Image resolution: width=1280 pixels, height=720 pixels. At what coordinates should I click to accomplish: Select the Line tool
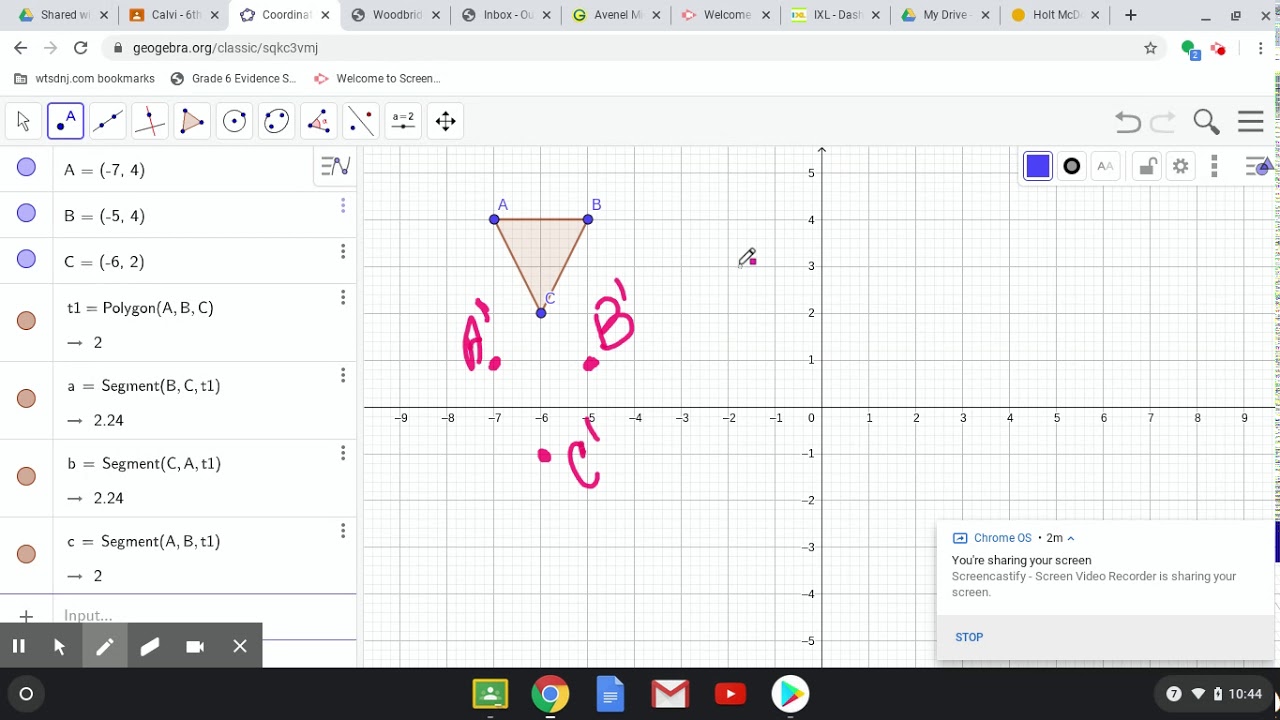(x=108, y=121)
